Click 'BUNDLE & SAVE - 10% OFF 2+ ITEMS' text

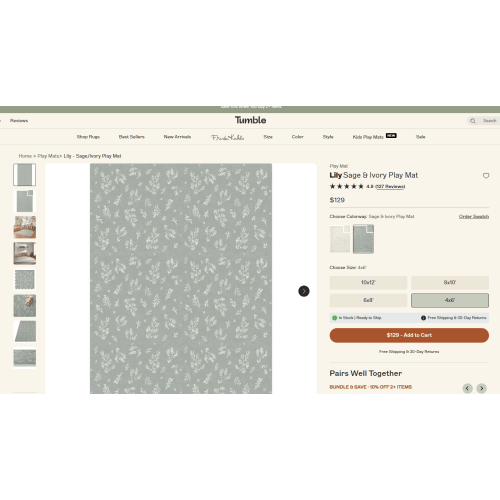click(371, 387)
